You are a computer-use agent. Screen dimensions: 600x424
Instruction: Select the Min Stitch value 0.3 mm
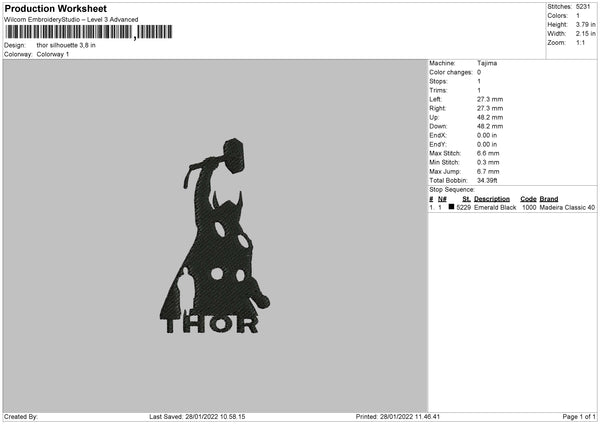(488, 162)
